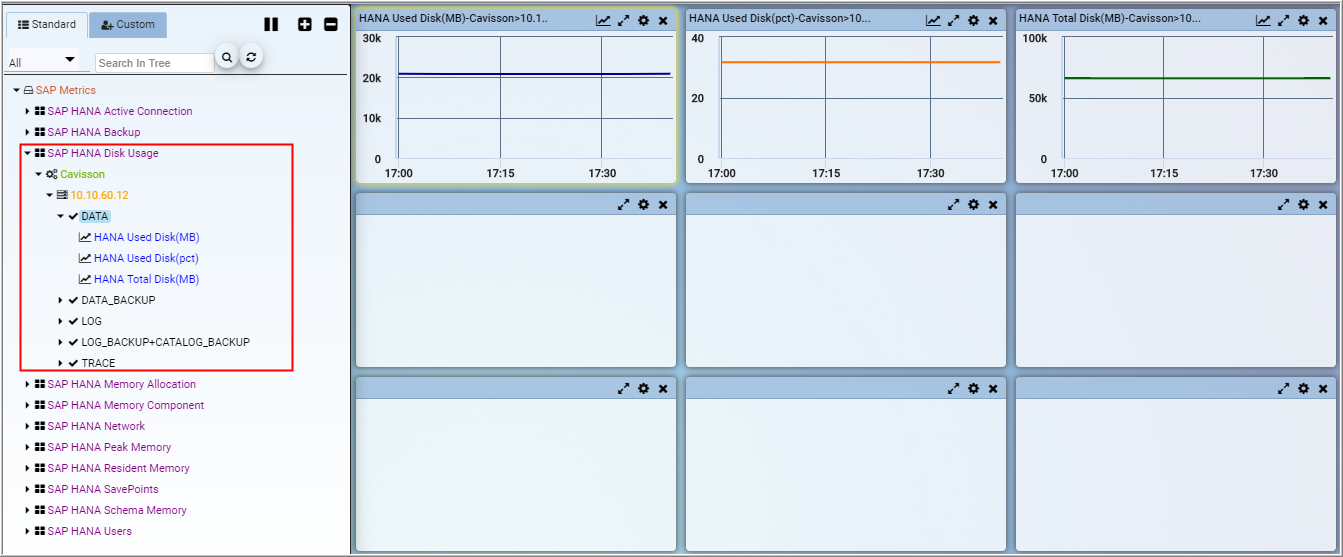Open SAP HANA Peak Memory group
Screen dimensions: 1343x557
tap(109, 447)
